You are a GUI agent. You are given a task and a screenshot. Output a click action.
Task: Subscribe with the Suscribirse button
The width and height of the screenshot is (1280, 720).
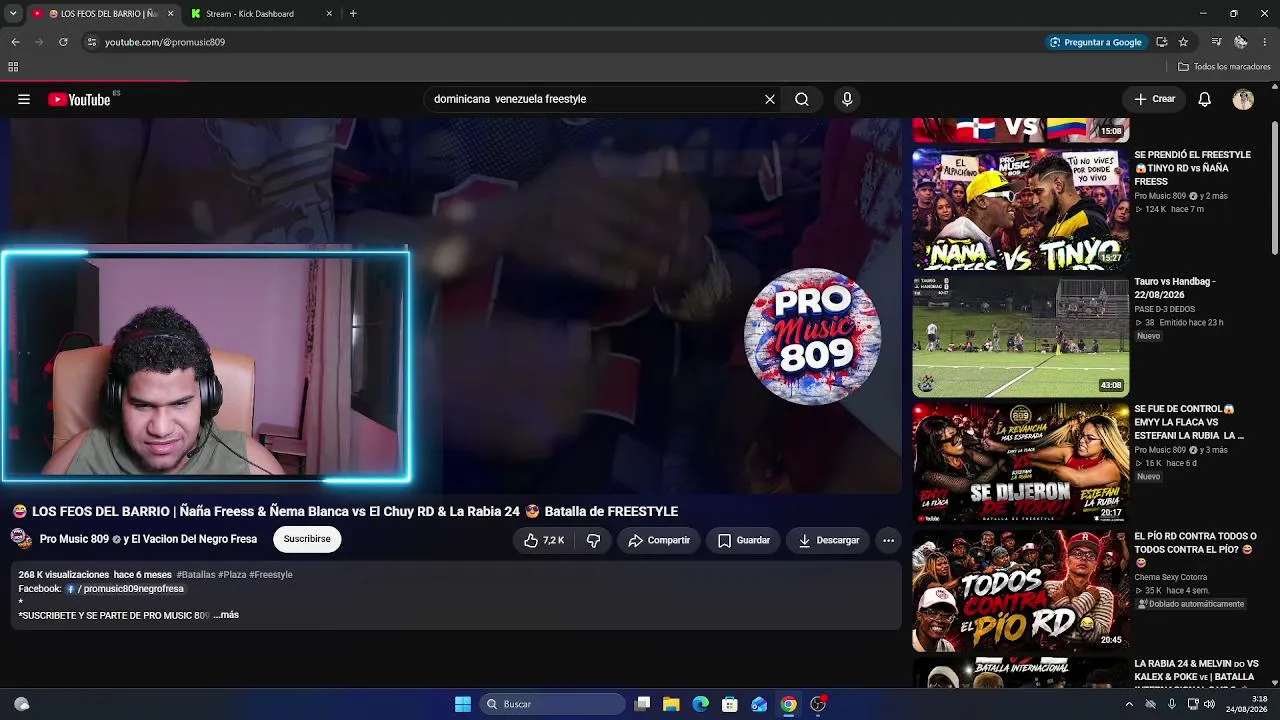coord(307,539)
